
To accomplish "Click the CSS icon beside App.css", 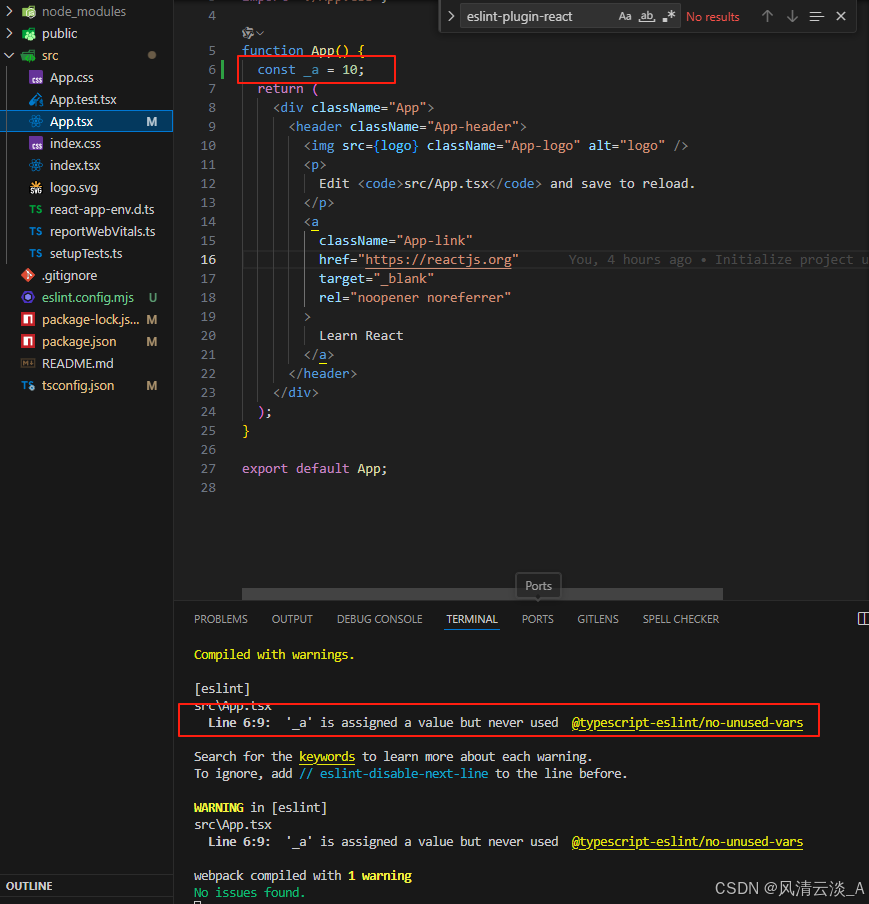I will [x=36, y=78].
